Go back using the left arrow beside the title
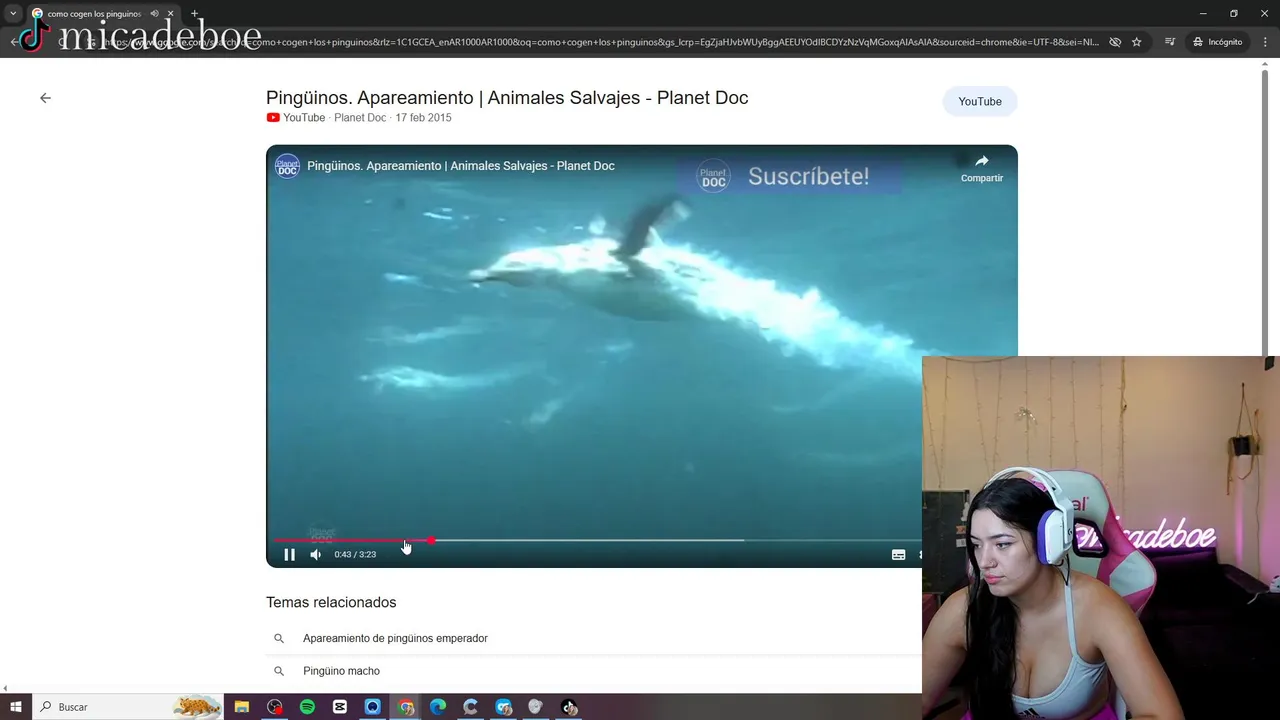Image resolution: width=1280 pixels, height=720 pixels. (x=45, y=98)
